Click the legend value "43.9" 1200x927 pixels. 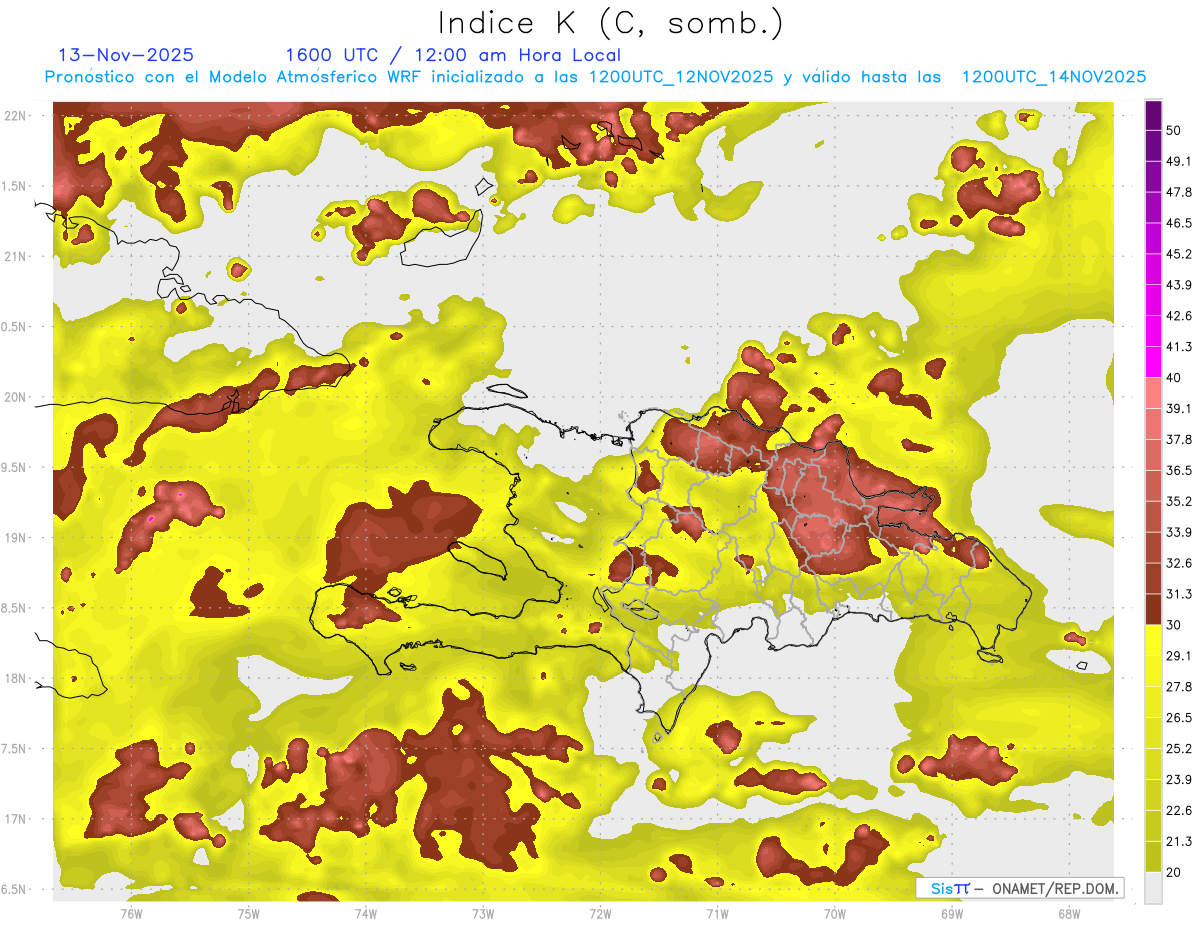(x=1178, y=285)
